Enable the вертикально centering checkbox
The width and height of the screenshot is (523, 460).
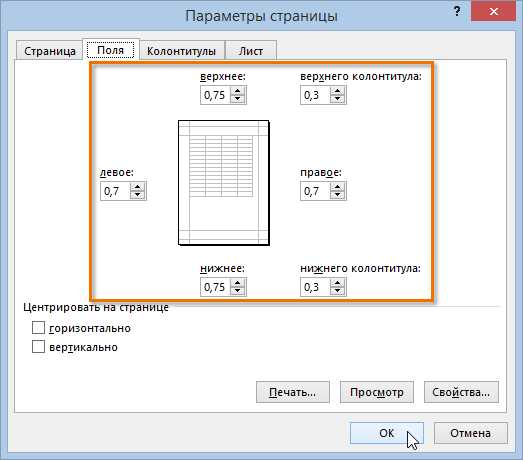pos(38,347)
